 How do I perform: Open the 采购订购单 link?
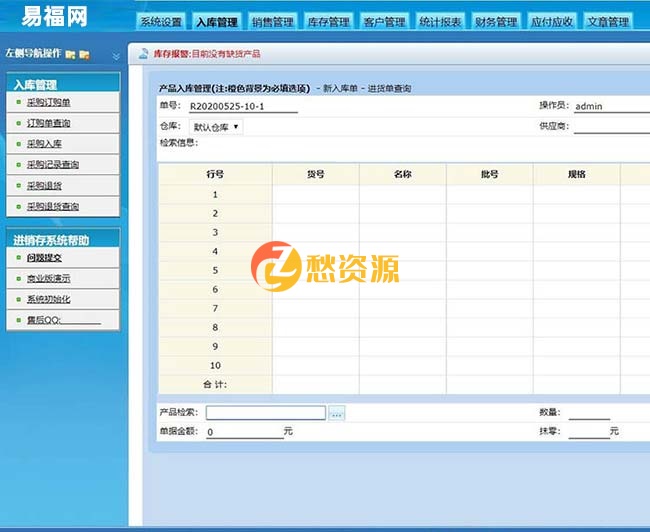(x=49, y=102)
